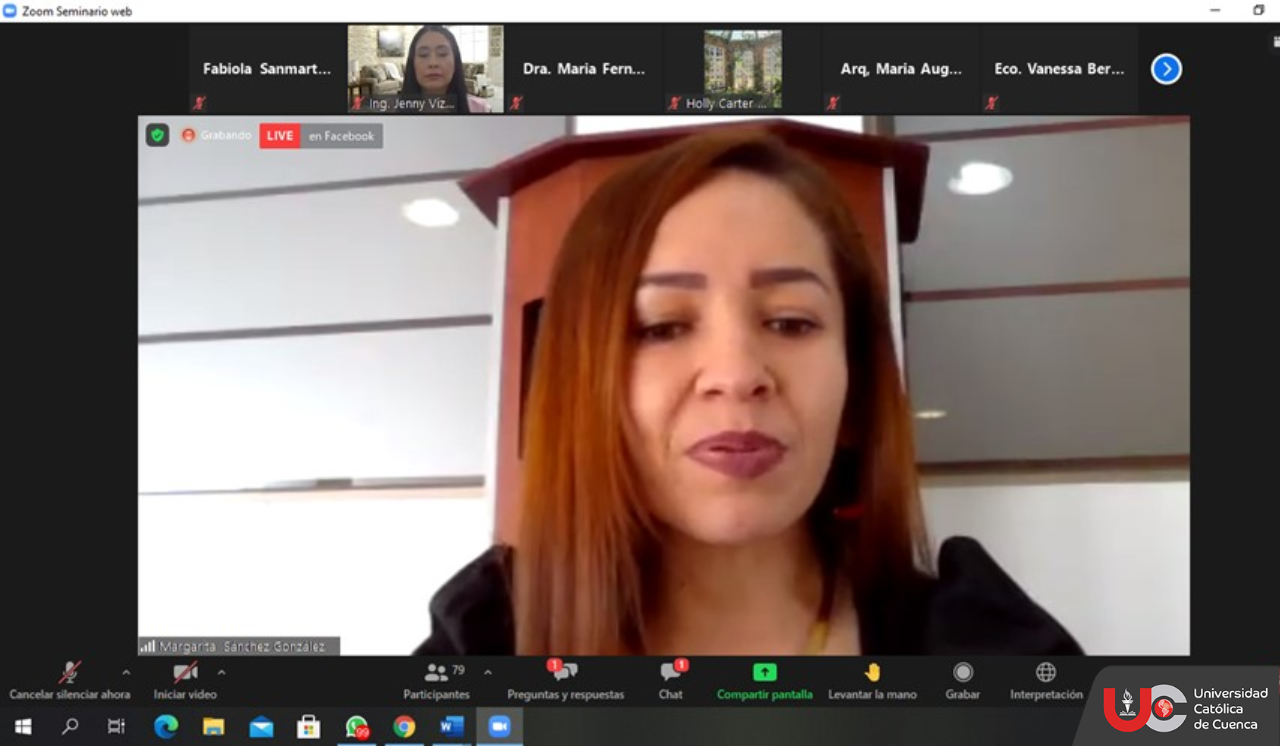Click the Grabando recording indicator
The width and height of the screenshot is (1280, 746).
tap(216, 135)
